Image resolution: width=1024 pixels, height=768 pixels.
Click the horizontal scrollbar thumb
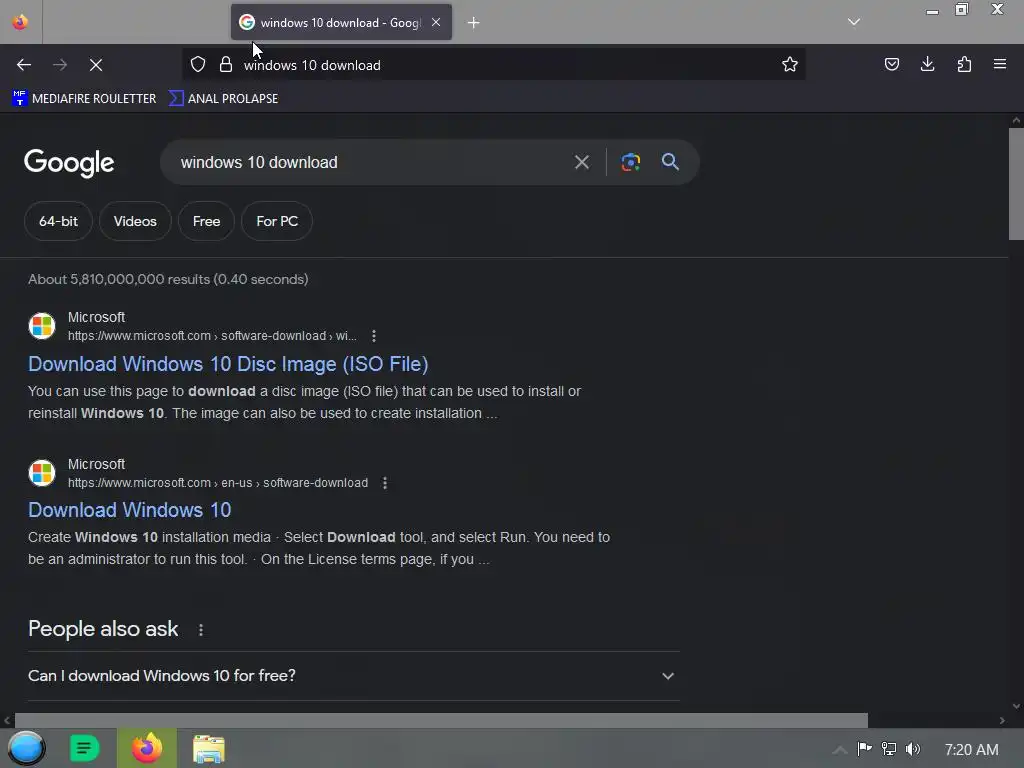(x=441, y=720)
